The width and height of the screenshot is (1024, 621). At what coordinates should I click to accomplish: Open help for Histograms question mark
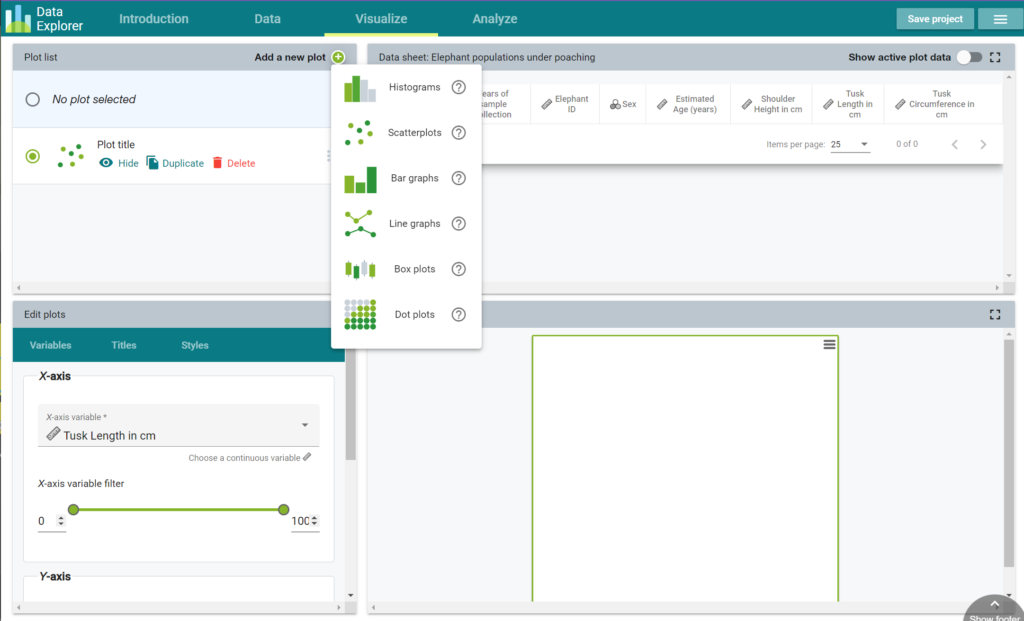(x=459, y=88)
